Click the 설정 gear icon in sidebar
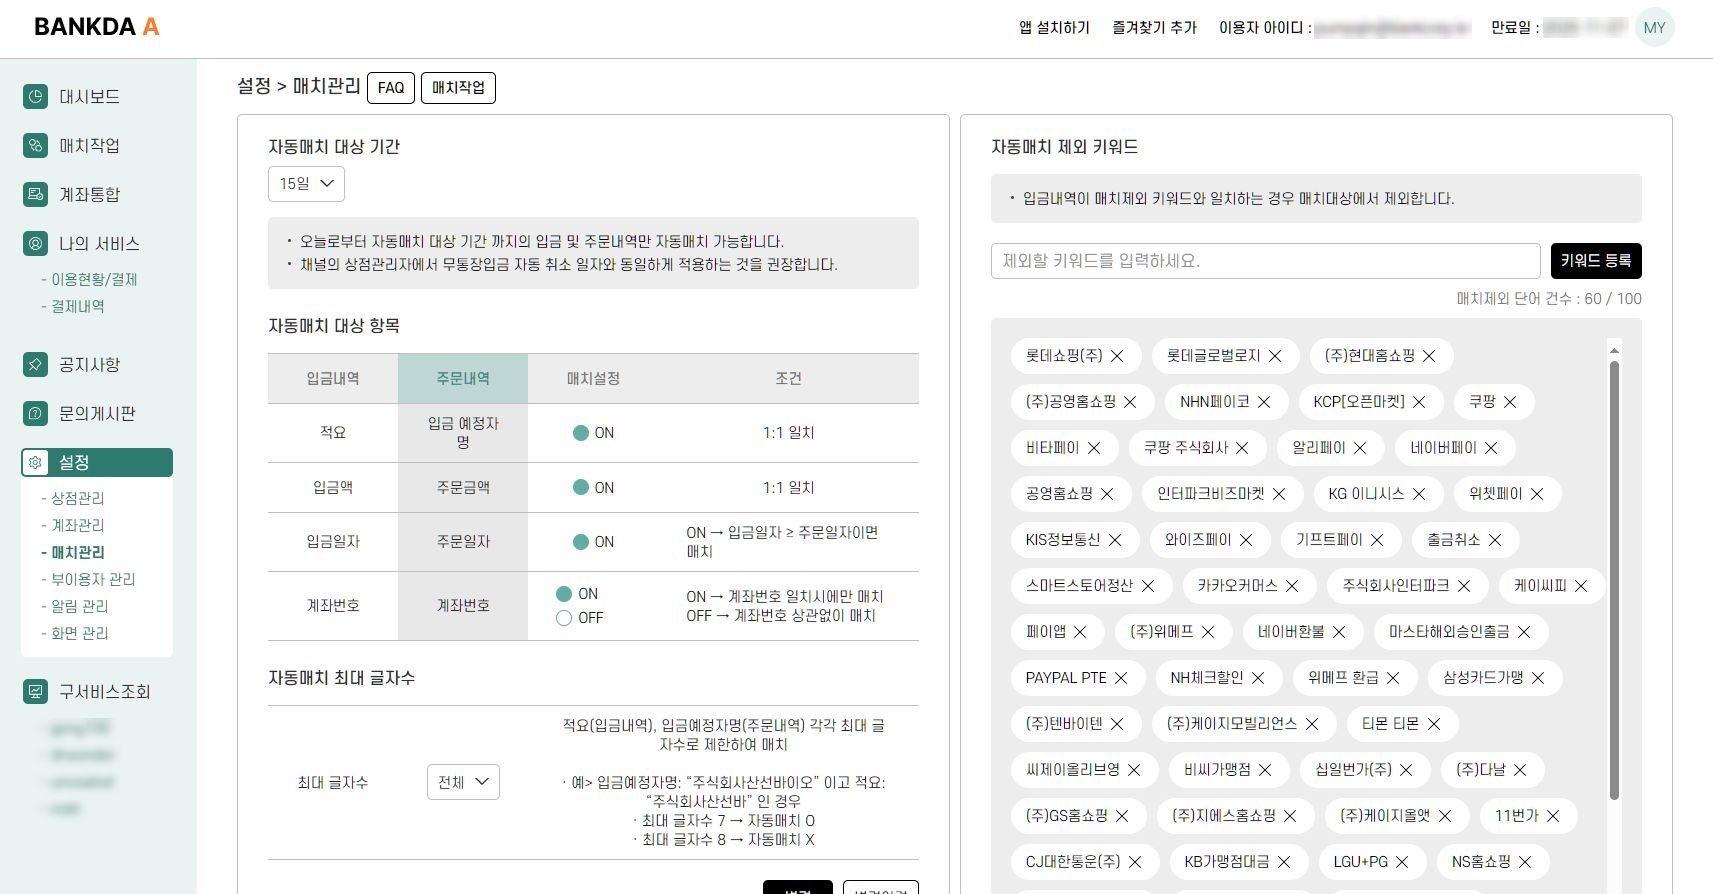 [35, 462]
